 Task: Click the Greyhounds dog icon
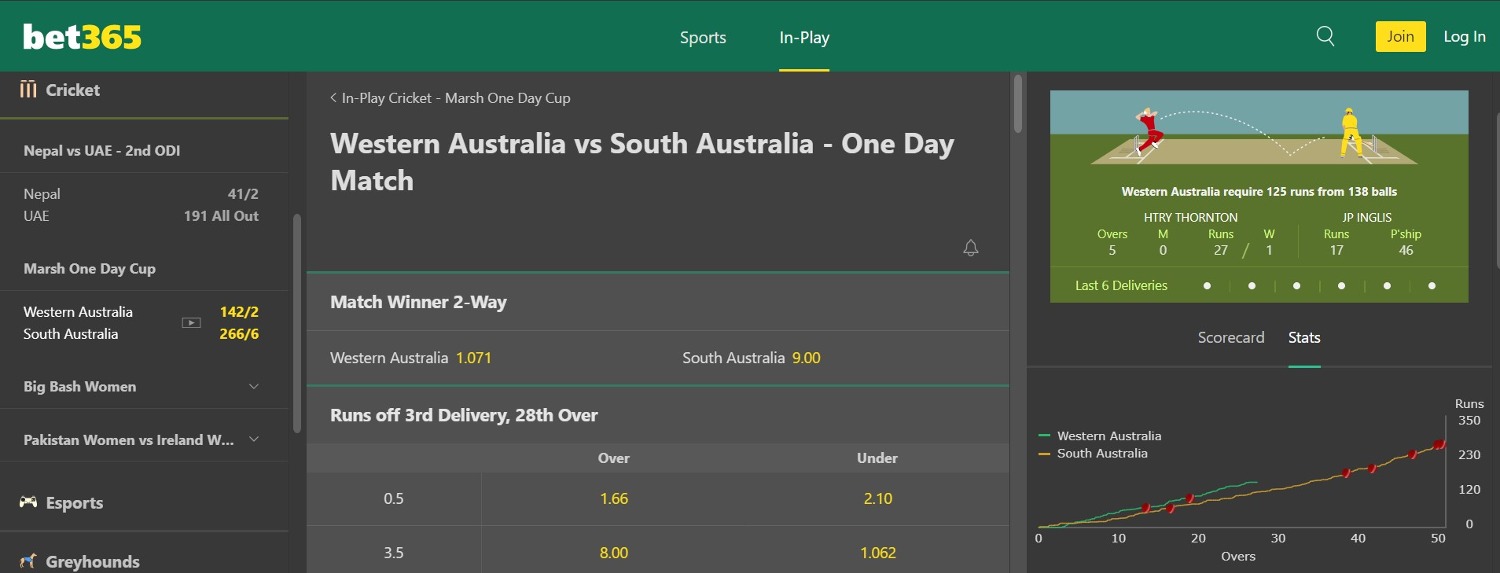pyautogui.click(x=28, y=561)
